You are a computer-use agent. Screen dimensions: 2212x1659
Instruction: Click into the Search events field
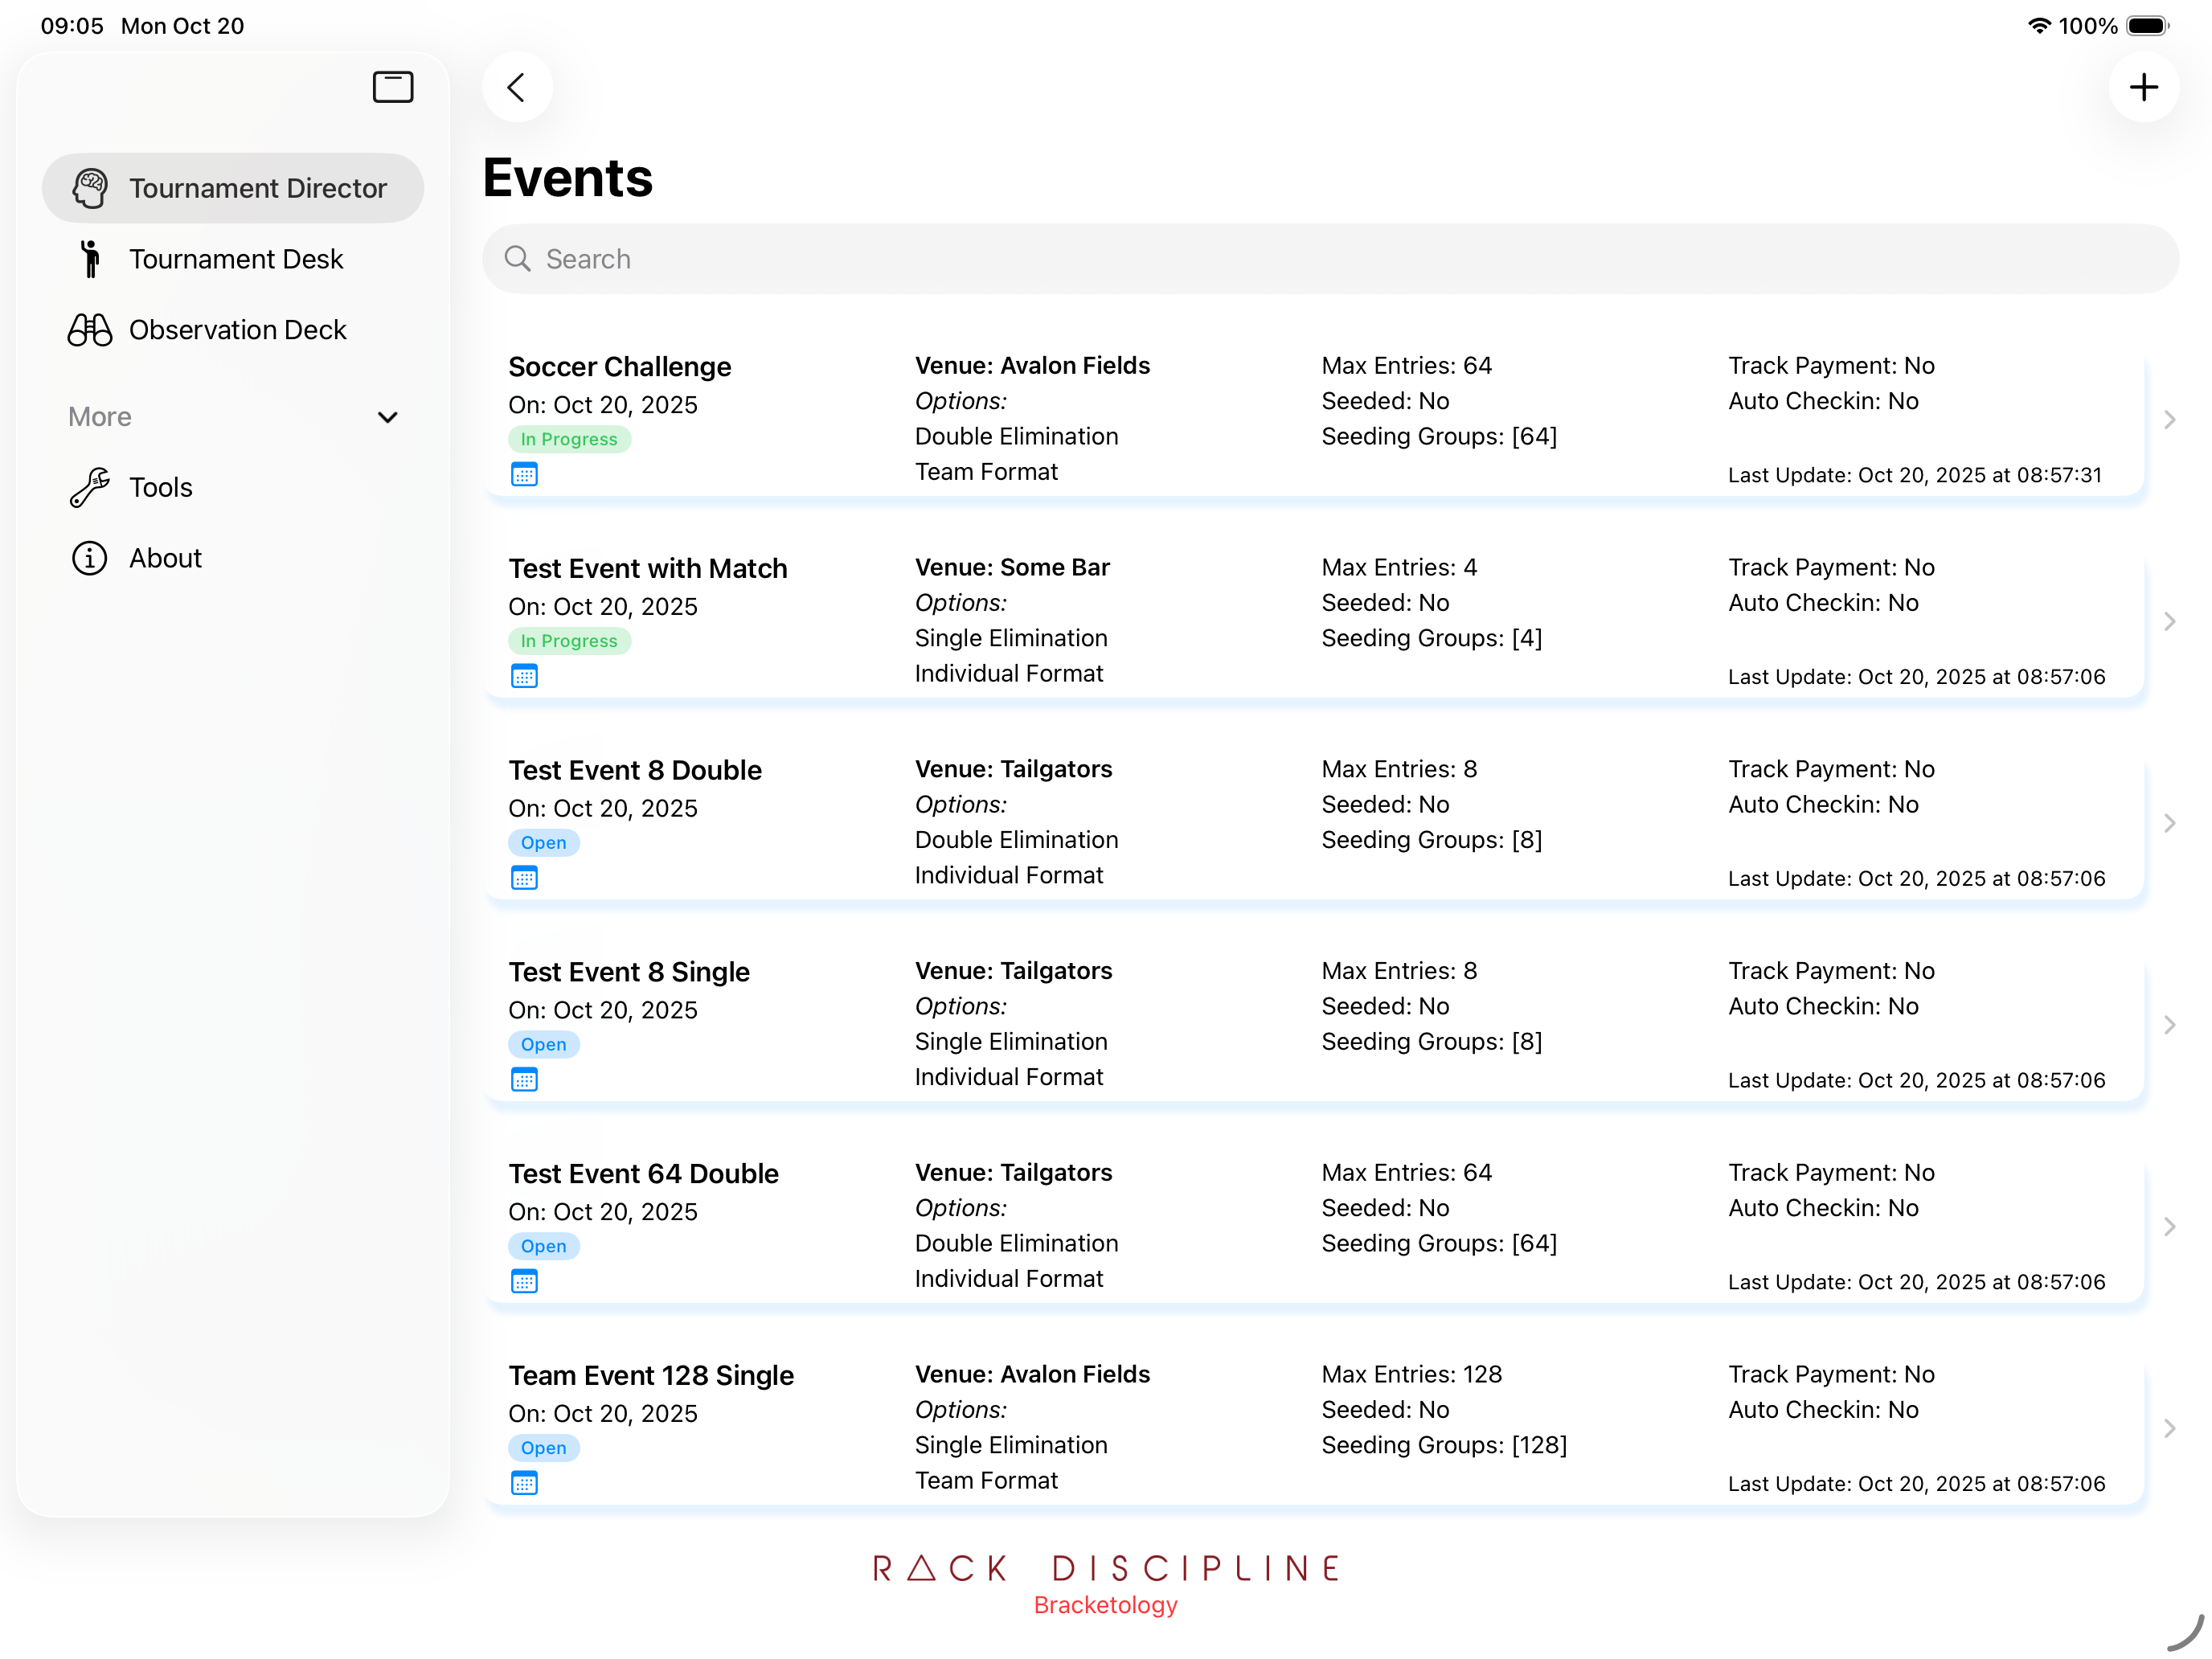[x=1330, y=259]
